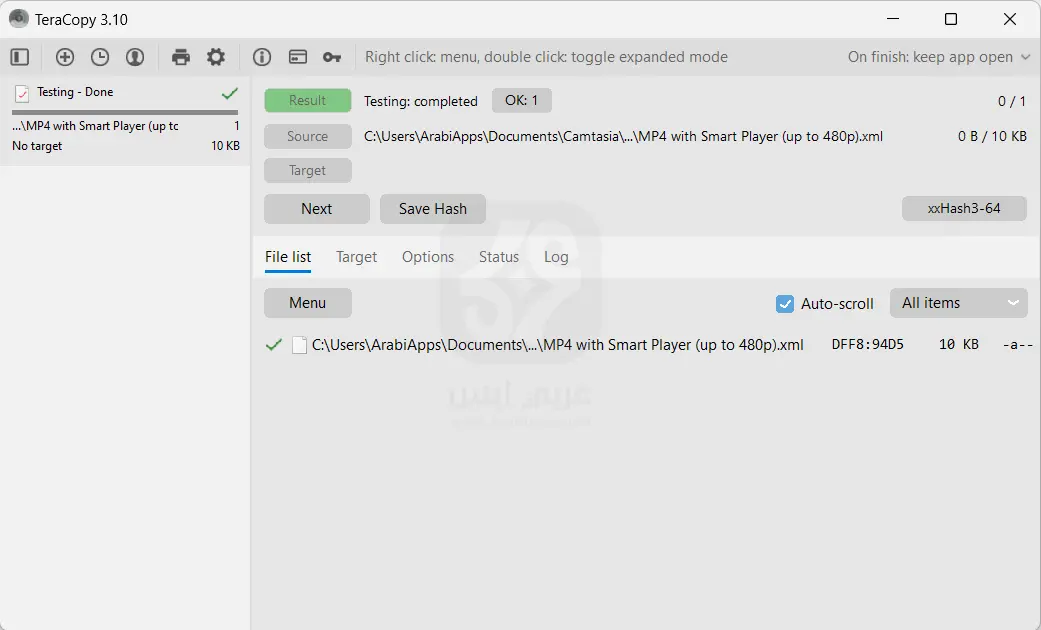This screenshot has height=630, width=1041.
Task: Toggle the sidebar panel icon
Action: pyautogui.click(x=20, y=57)
